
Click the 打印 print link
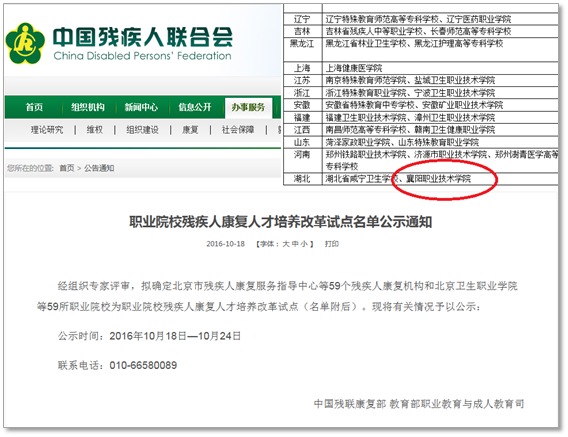click(331, 244)
